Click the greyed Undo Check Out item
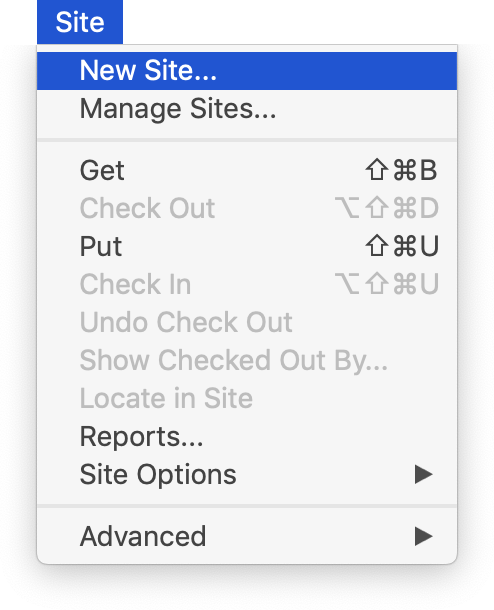 tap(247, 323)
